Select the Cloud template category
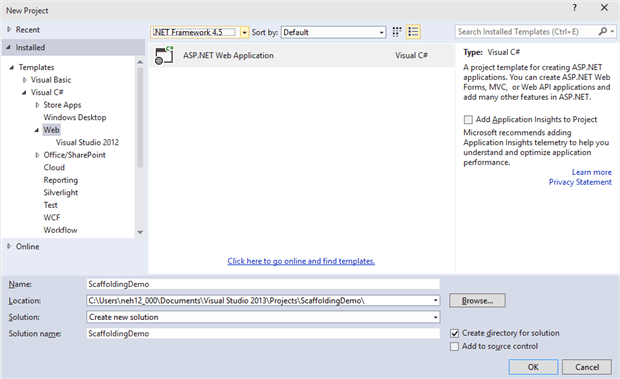 54,168
